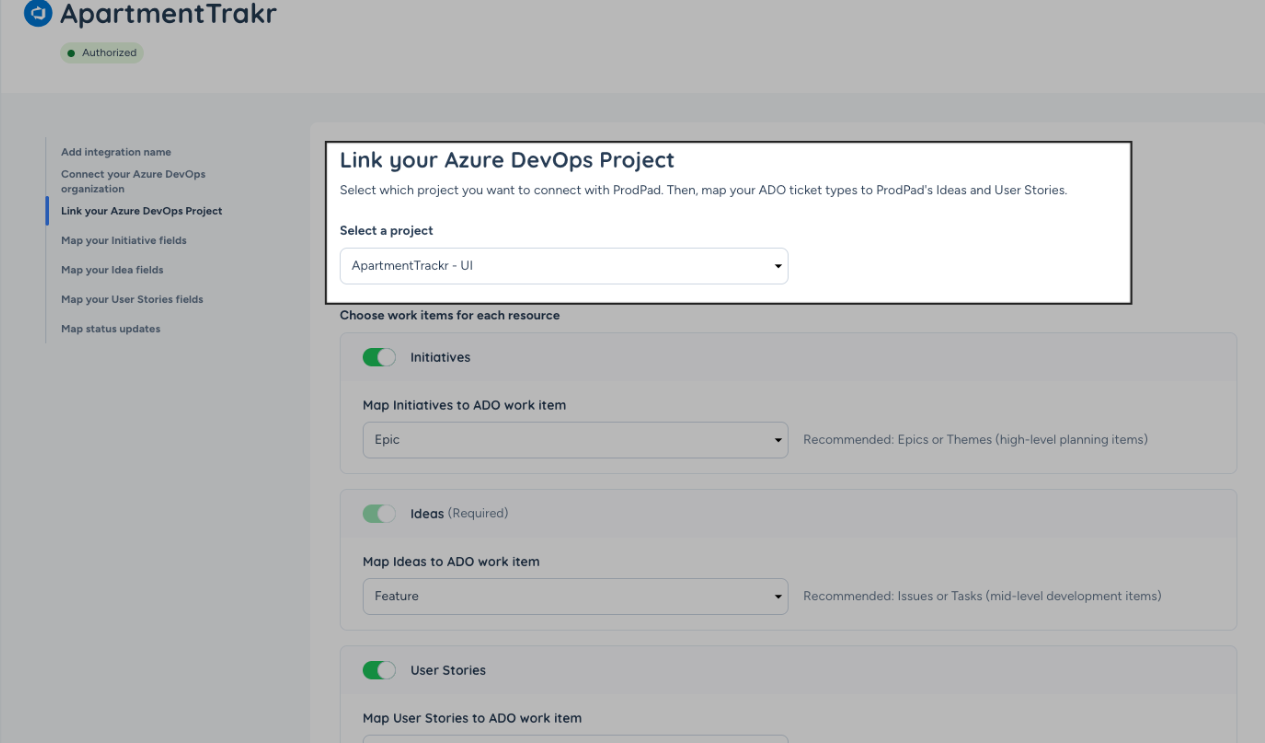
Task: Toggle the Ideas (Required) switch
Action: 379,513
